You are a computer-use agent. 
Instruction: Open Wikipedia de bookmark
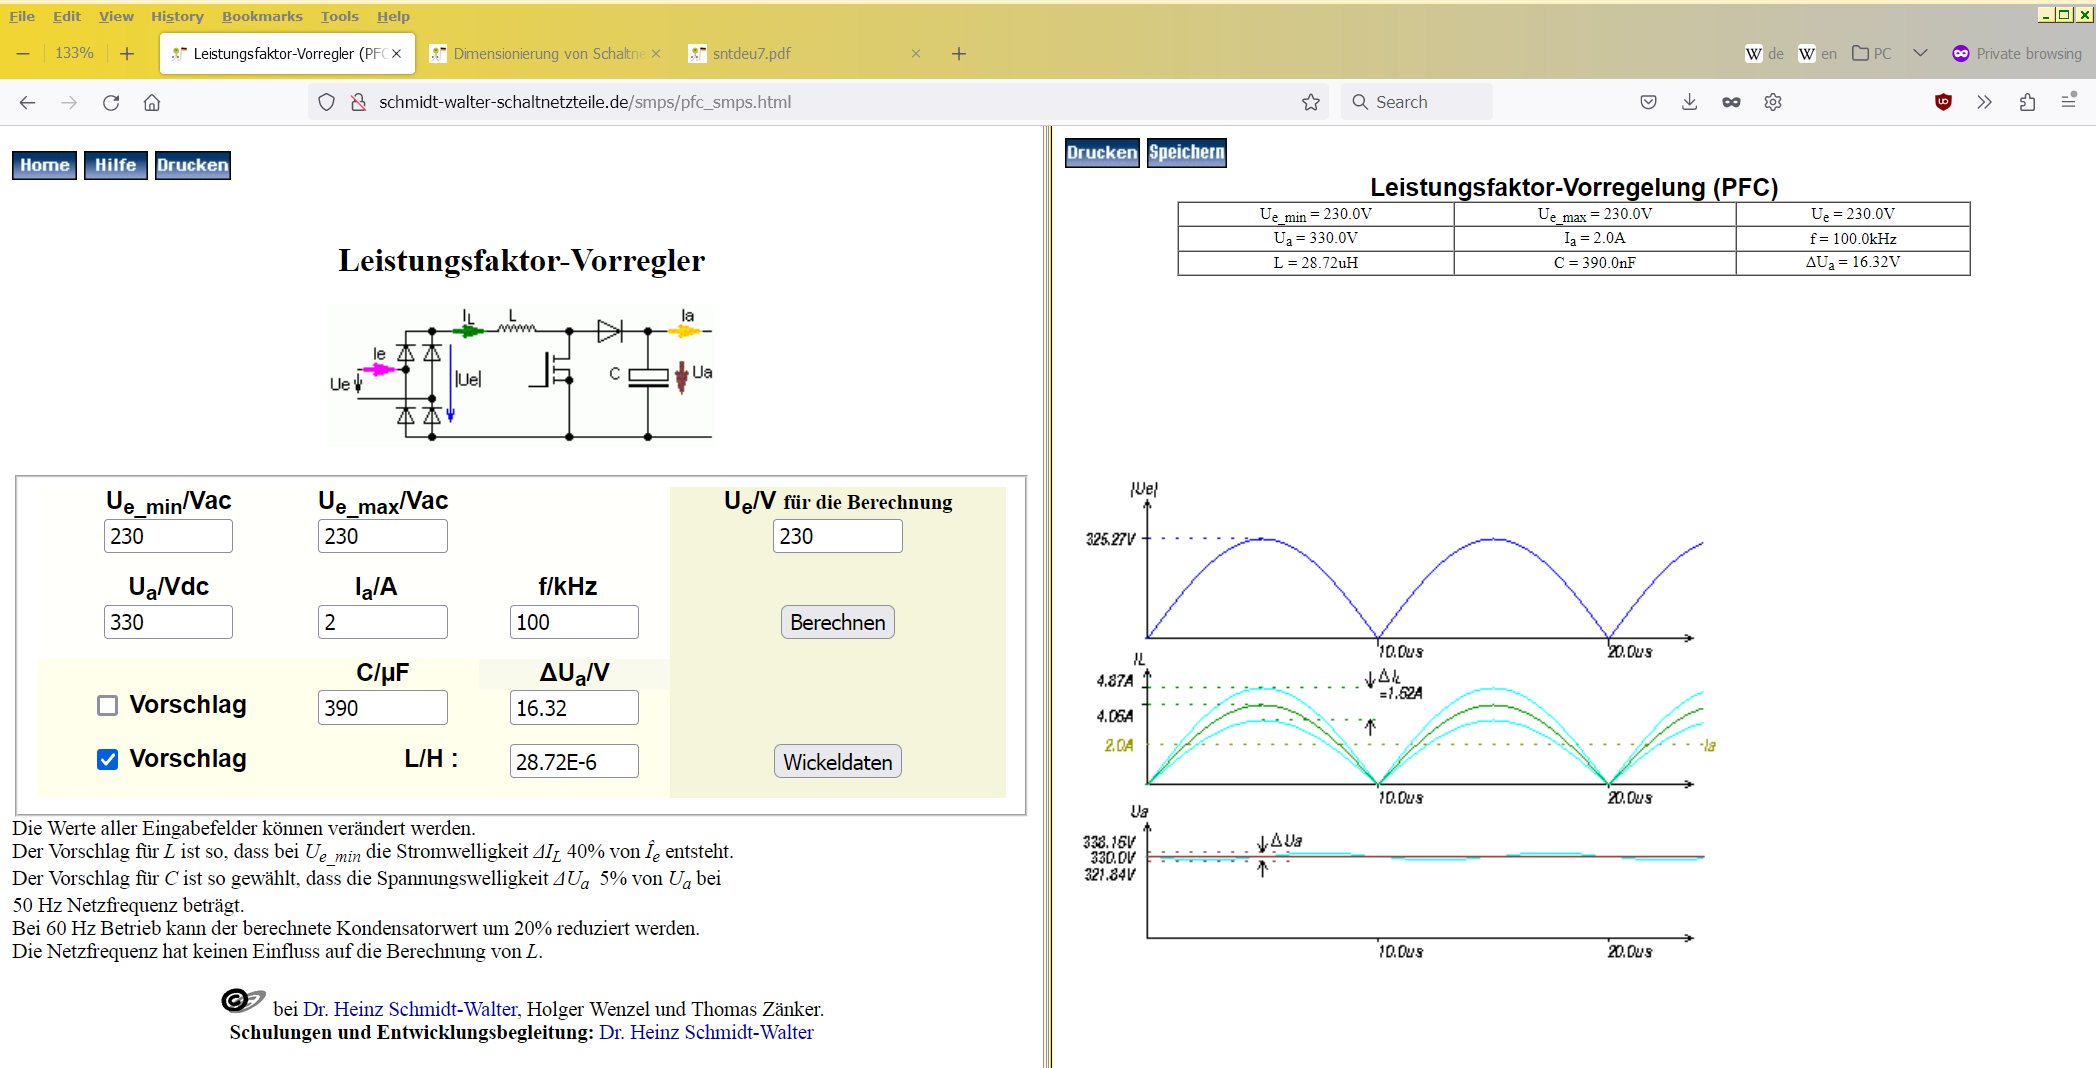[x=1765, y=53]
